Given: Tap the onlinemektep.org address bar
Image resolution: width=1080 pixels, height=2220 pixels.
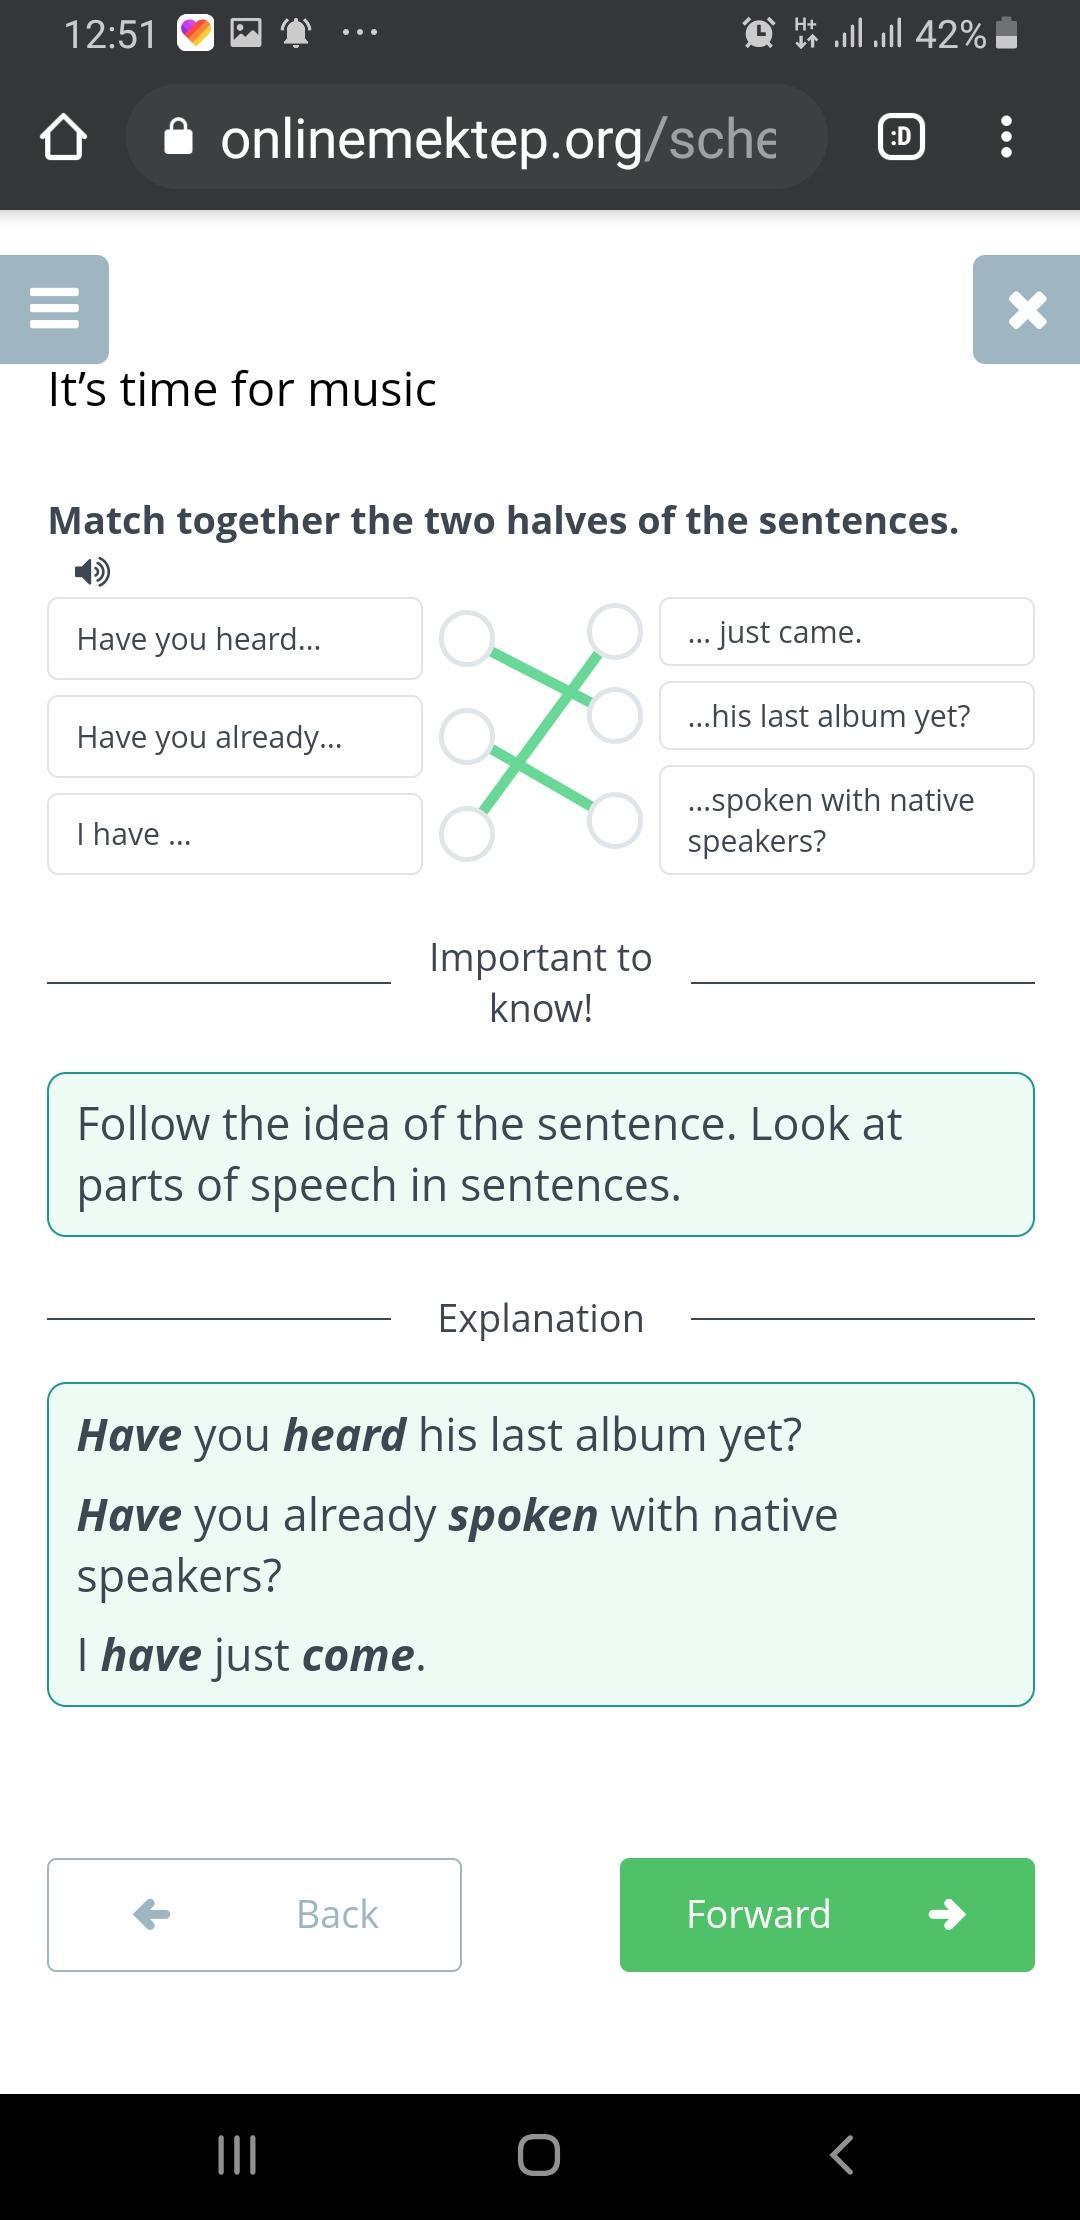Looking at the screenshot, I should pyautogui.click(x=477, y=137).
